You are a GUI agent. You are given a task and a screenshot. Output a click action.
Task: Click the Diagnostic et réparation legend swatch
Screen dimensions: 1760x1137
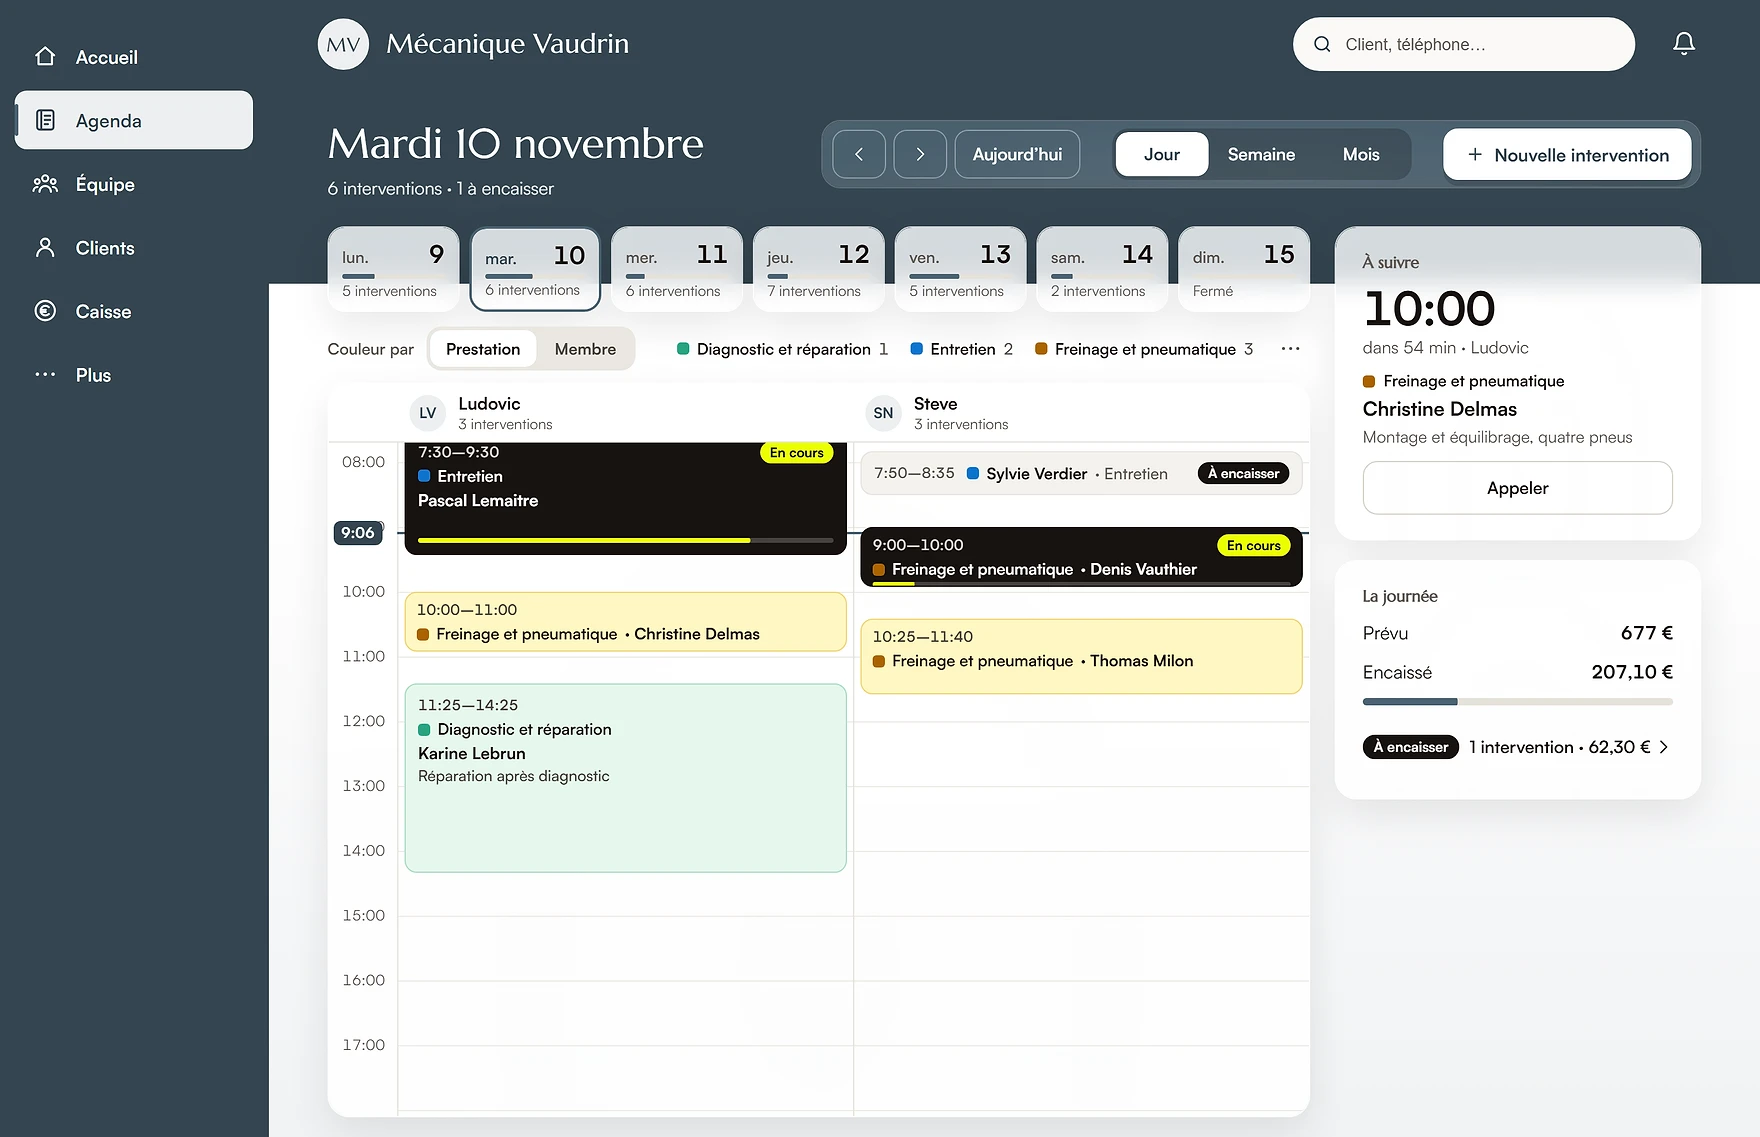683,349
